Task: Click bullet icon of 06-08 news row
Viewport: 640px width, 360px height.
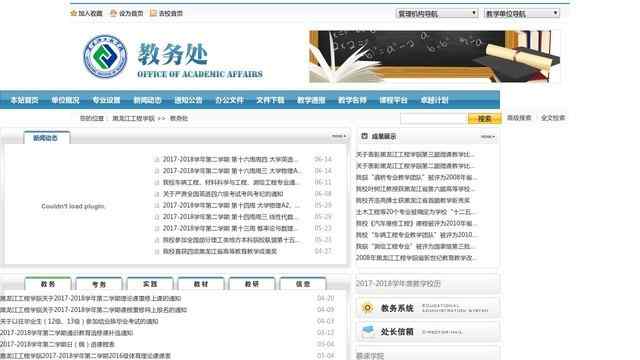Action: pos(157,194)
